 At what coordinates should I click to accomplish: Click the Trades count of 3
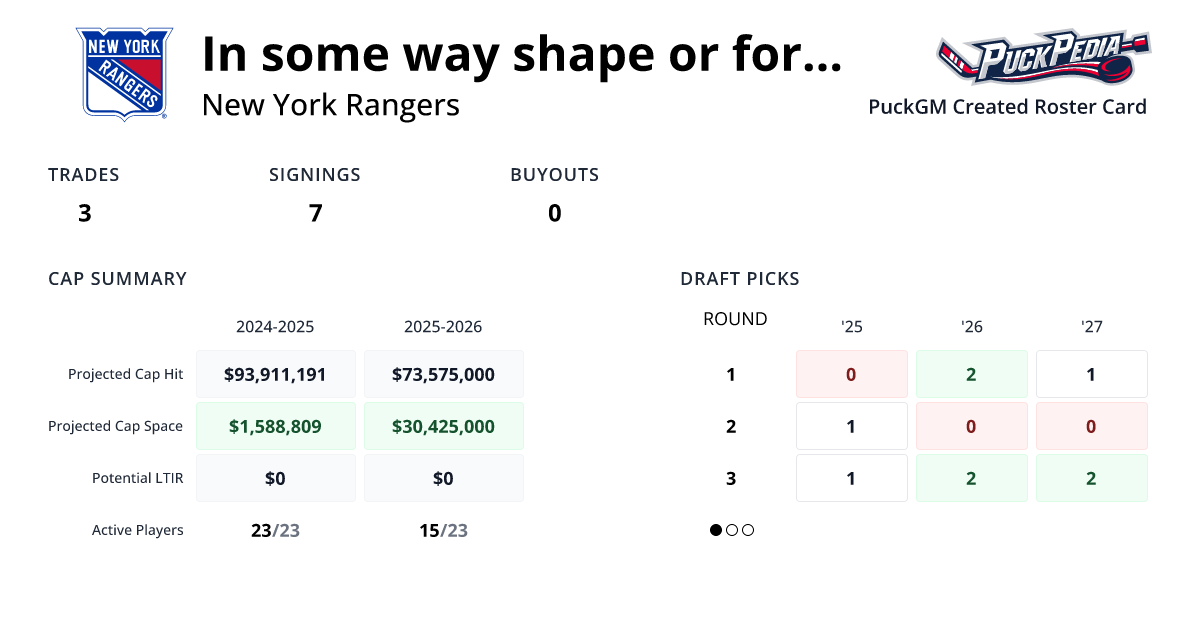[x=84, y=213]
